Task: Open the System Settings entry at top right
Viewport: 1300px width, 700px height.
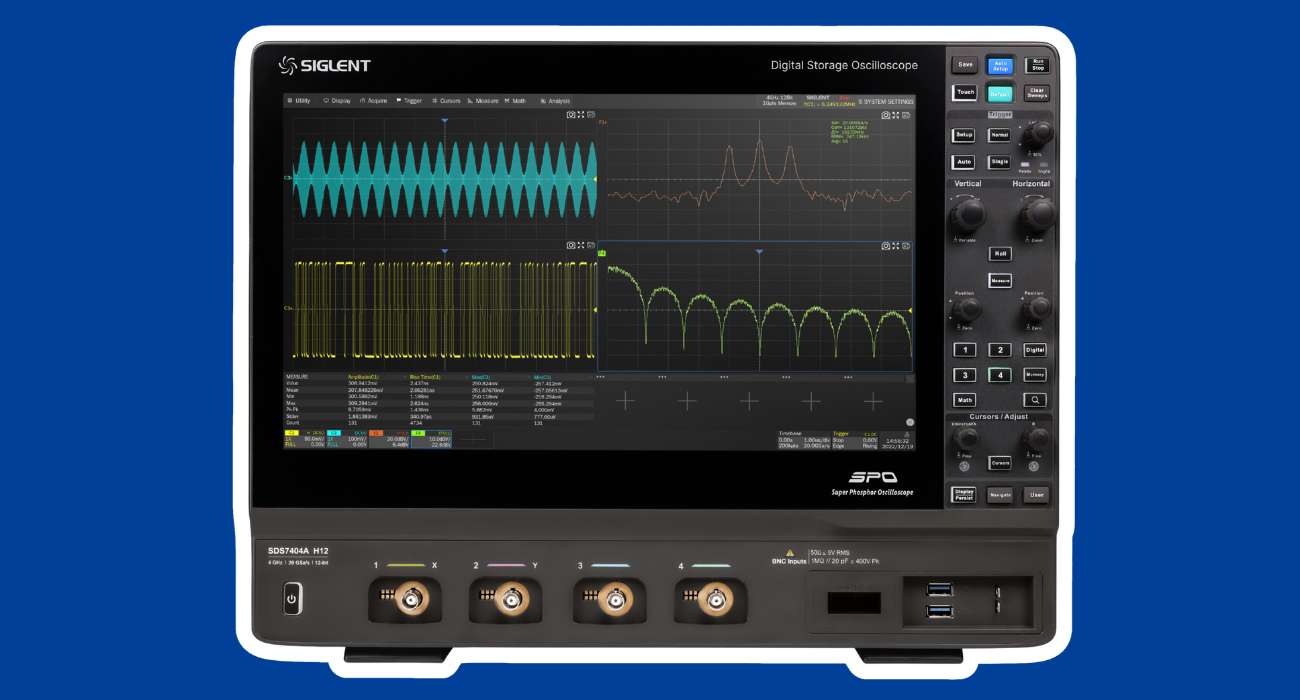Action: [x=885, y=101]
